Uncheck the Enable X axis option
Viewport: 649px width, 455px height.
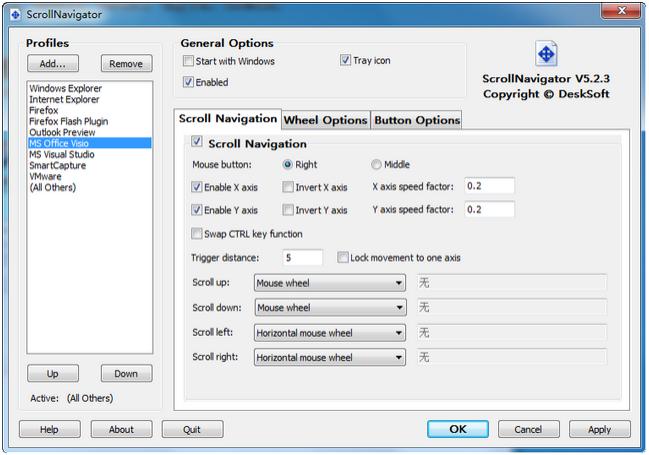196,187
